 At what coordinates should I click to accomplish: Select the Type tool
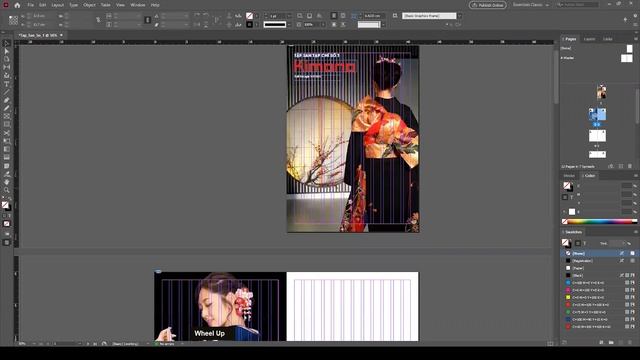7,84
